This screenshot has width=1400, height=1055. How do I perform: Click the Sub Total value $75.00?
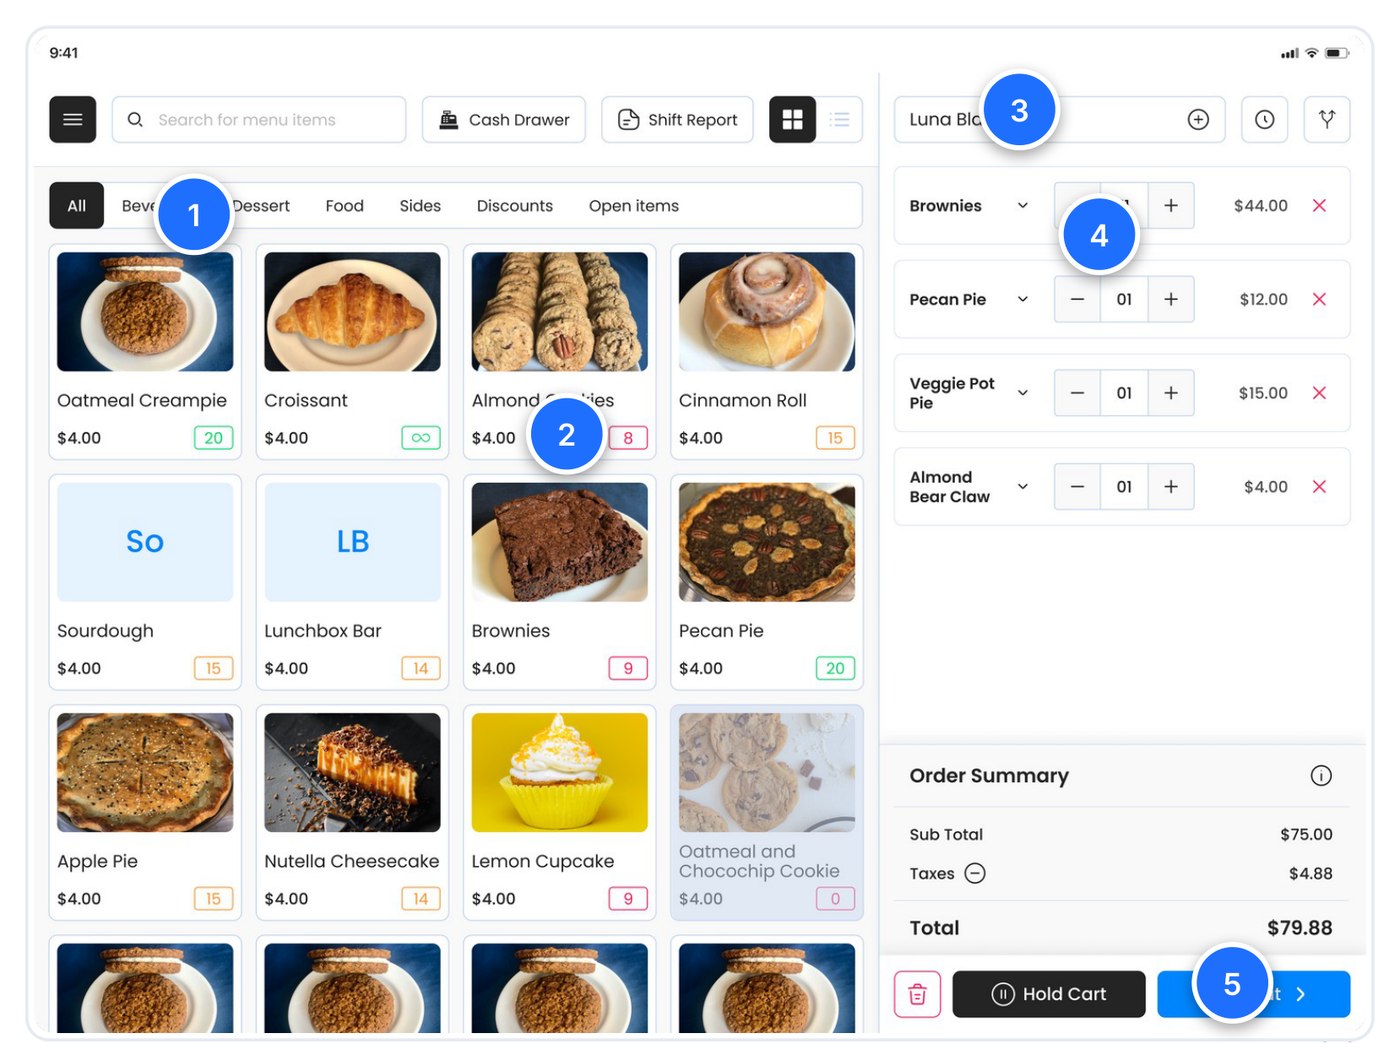[1306, 834]
